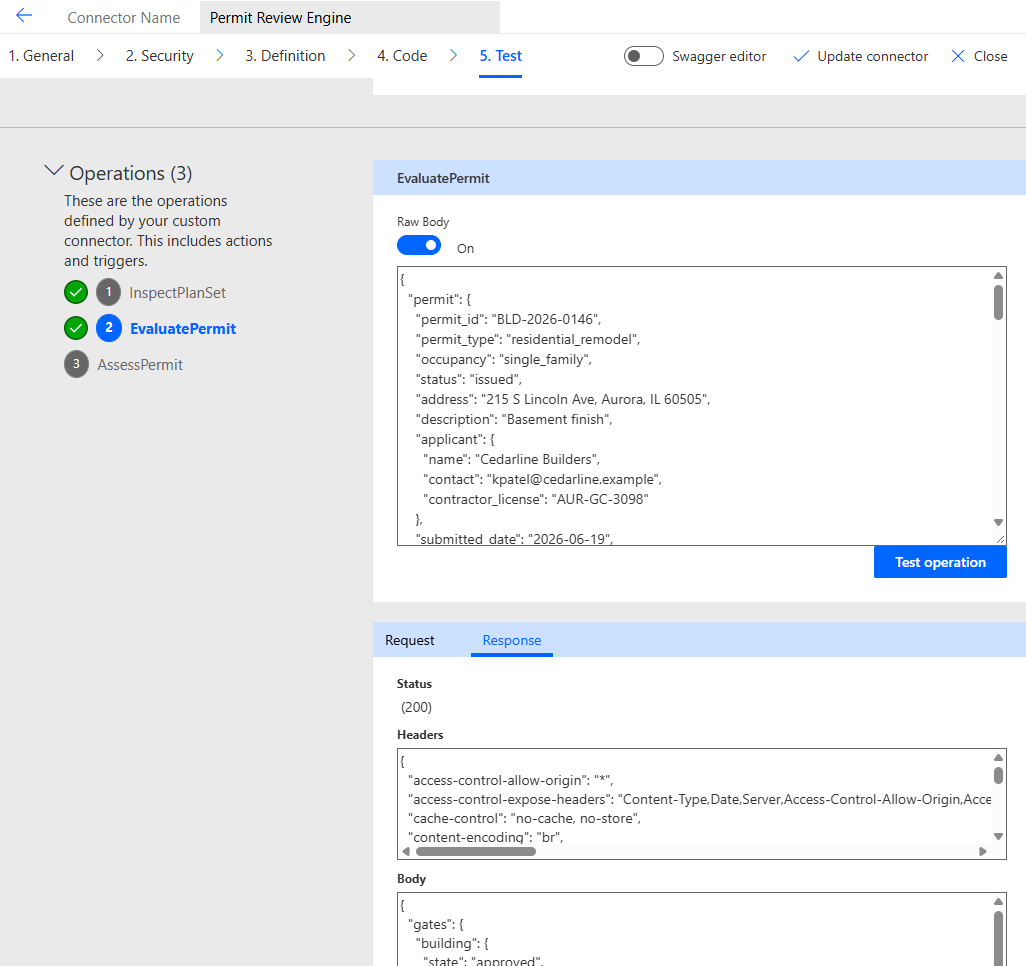Select the Response tab
1026x966 pixels.
pyautogui.click(x=512, y=640)
